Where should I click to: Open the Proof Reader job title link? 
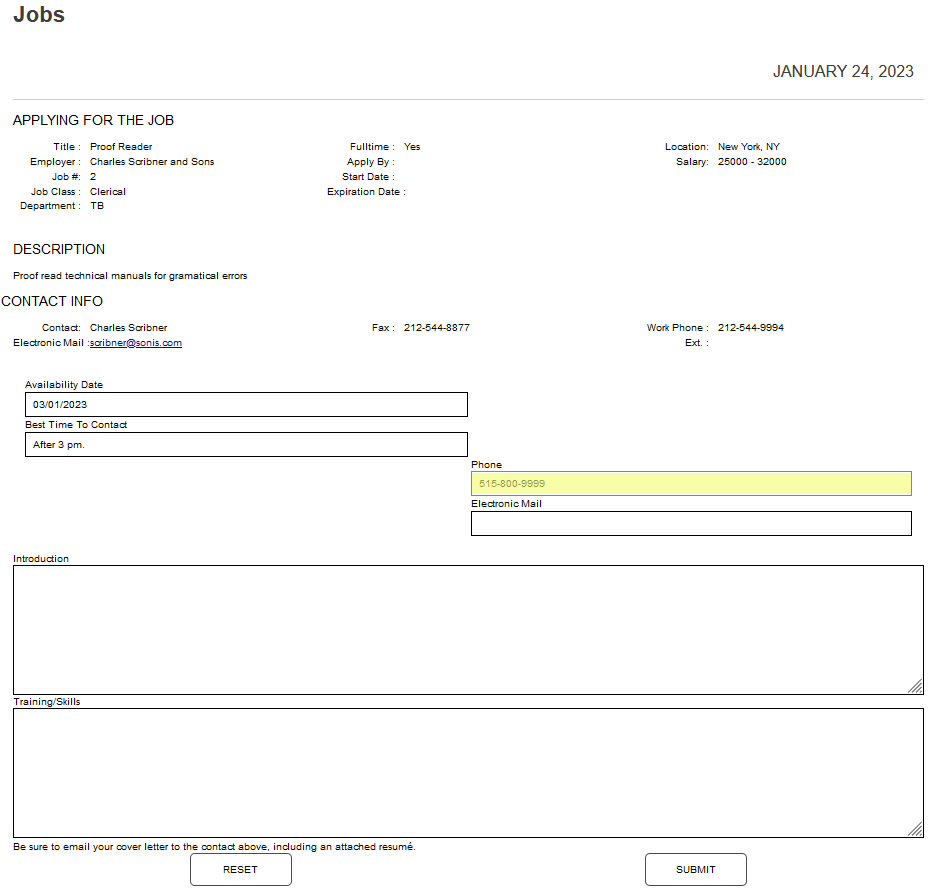point(120,146)
